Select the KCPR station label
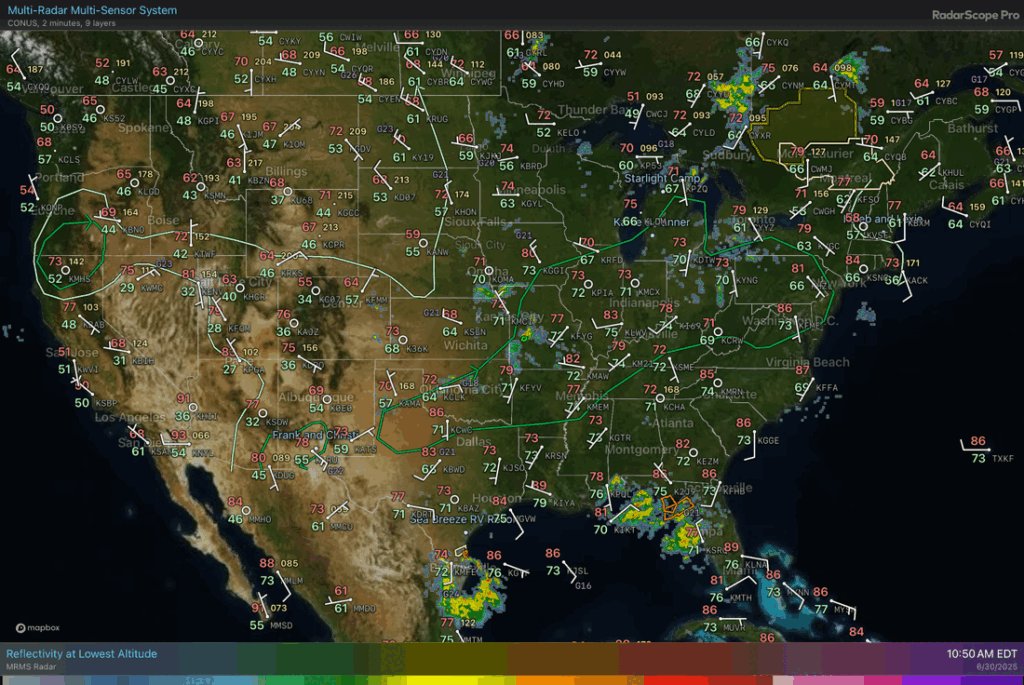Viewport: 1024px width, 685px height. [334, 245]
